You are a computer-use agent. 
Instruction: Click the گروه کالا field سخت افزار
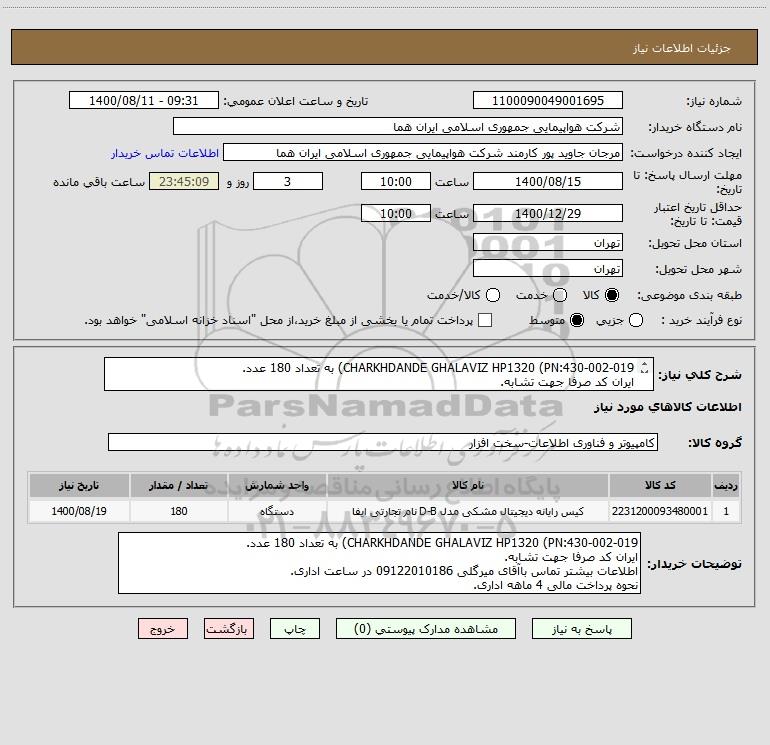383,442
